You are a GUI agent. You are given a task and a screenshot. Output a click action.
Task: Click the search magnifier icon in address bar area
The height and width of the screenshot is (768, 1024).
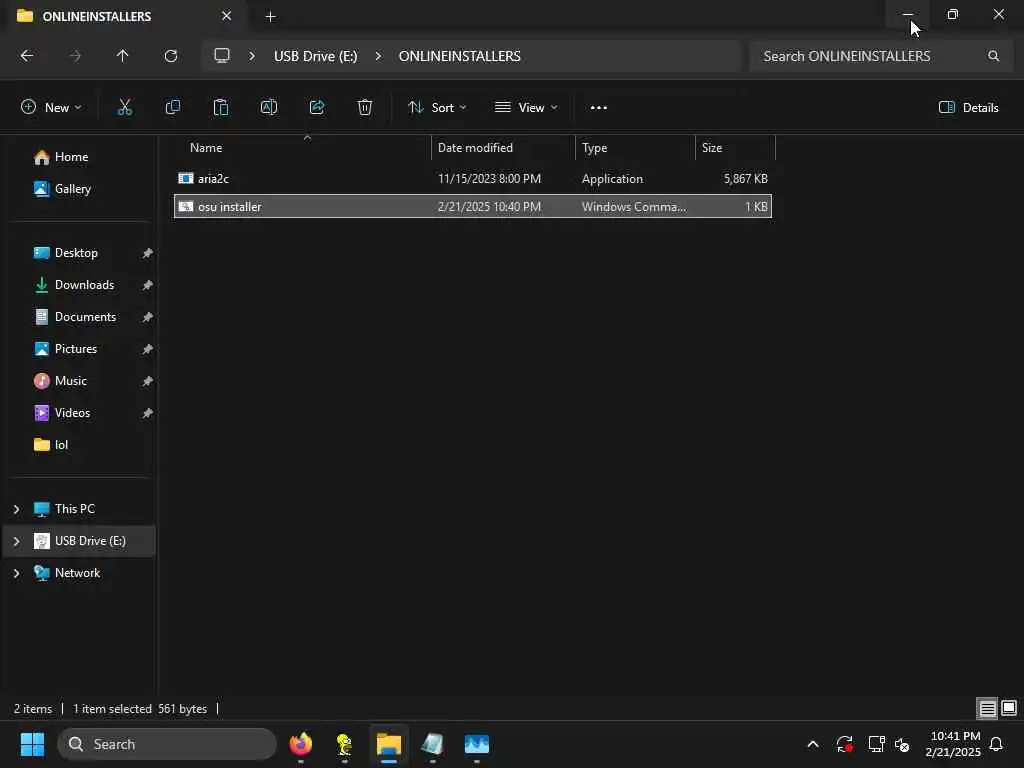point(993,56)
